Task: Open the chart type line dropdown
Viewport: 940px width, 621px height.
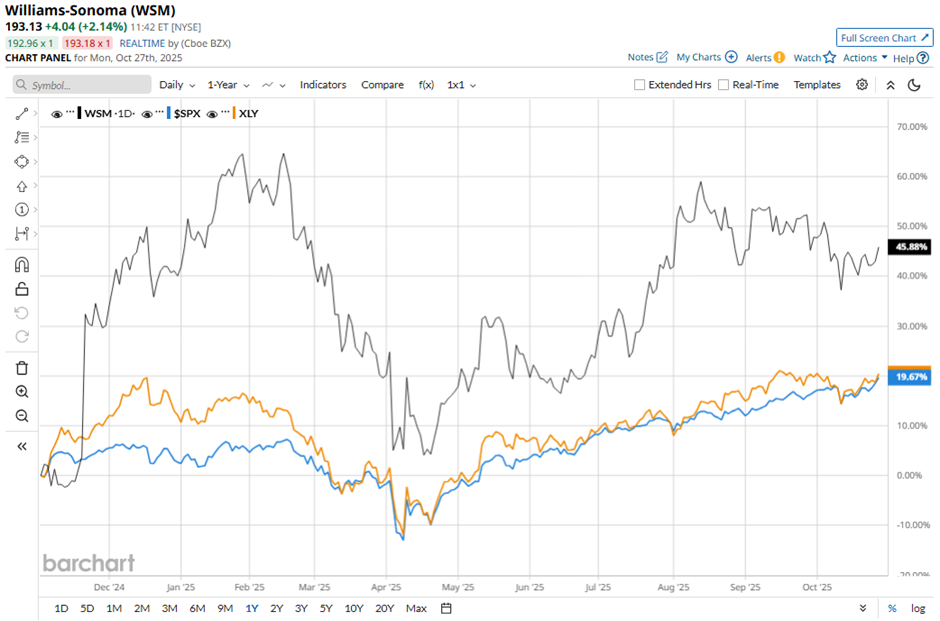Action: pos(274,85)
